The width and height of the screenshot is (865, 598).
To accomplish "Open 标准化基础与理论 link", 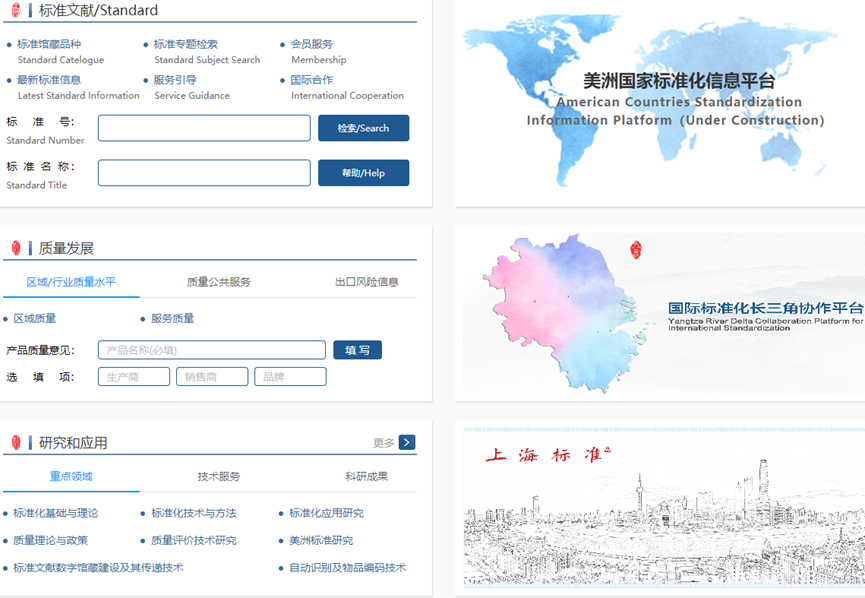I will tap(56, 513).
